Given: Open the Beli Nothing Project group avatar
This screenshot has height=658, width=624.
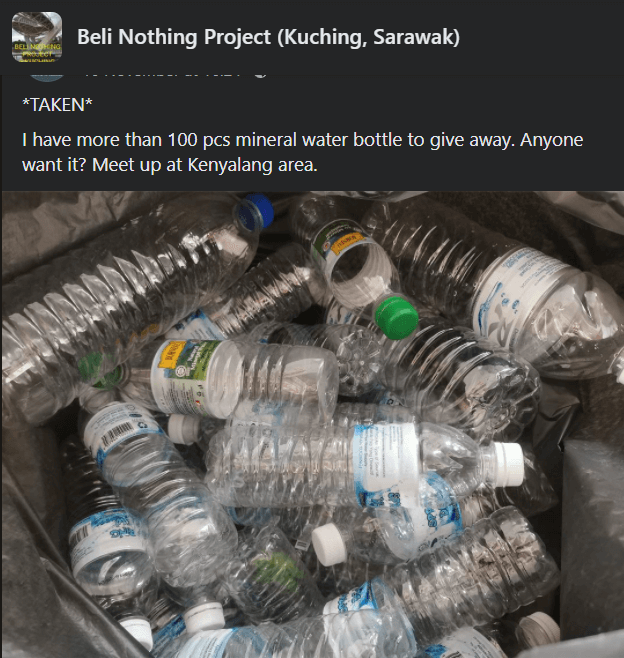Looking at the screenshot, I should click(37, 37).
